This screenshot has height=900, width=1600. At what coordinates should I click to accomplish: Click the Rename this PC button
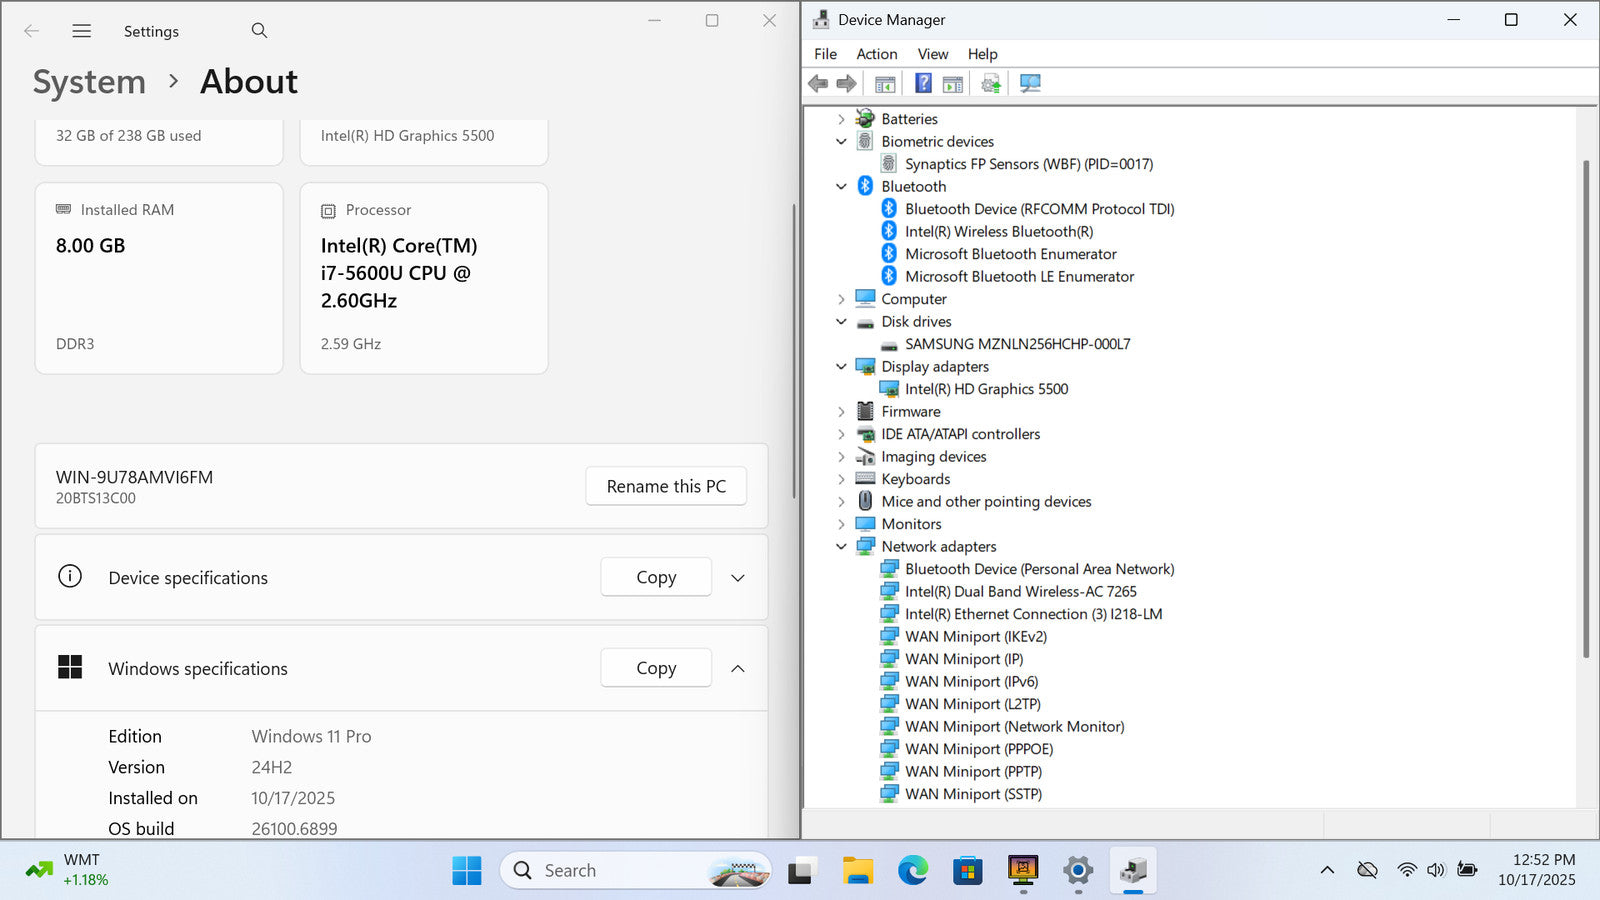point(666,486)
